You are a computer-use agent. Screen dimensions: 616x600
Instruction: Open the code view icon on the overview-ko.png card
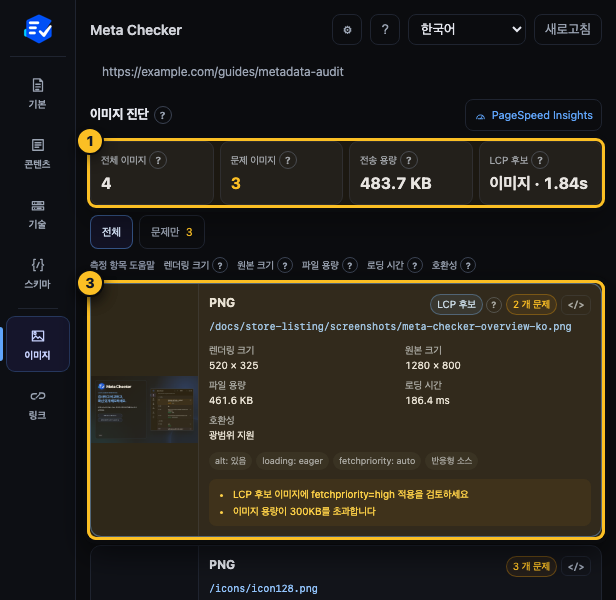[x=576, y=305]
